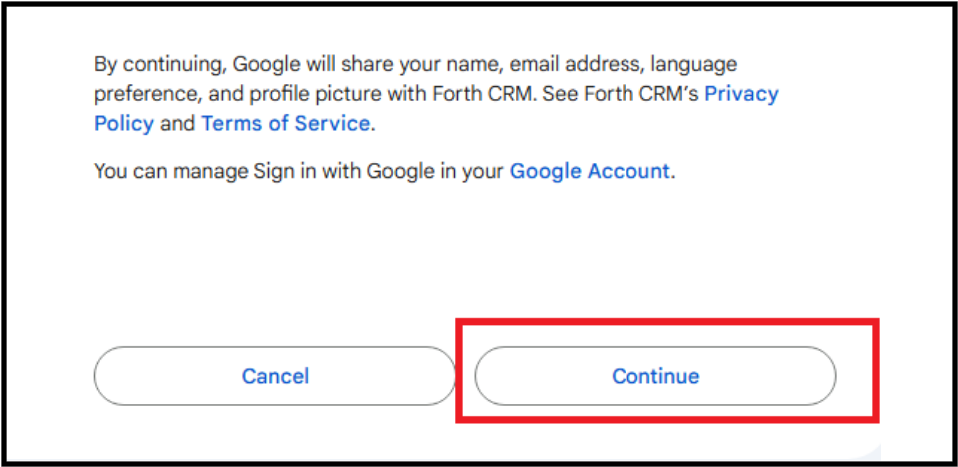
Task: Click the Continue button
Action: [655, 376]
